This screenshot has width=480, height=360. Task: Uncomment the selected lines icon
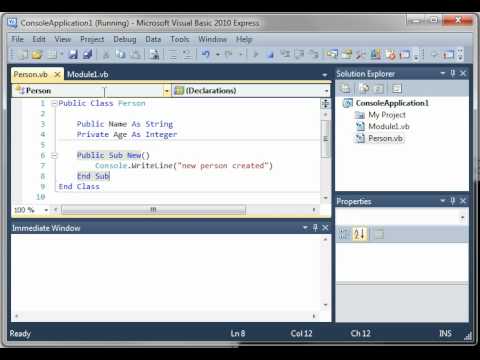click(x=187, y=54)
